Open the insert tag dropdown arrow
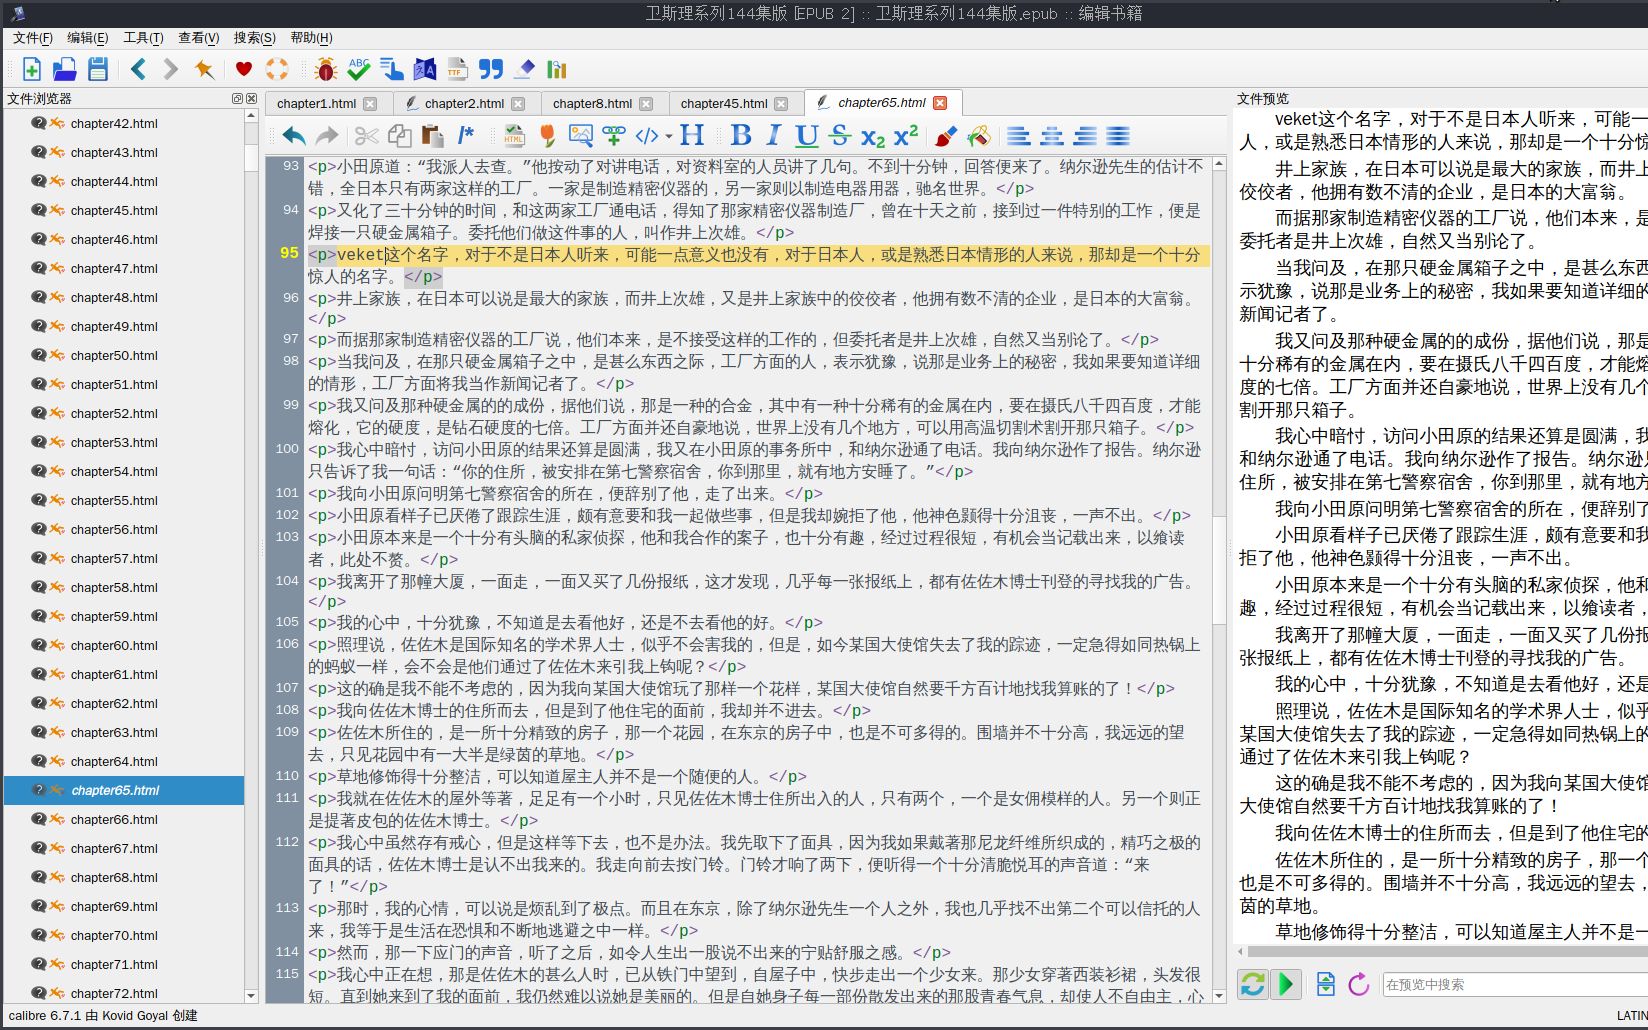The height and width of the screenshot is (1030, 1648). (669, 136)
